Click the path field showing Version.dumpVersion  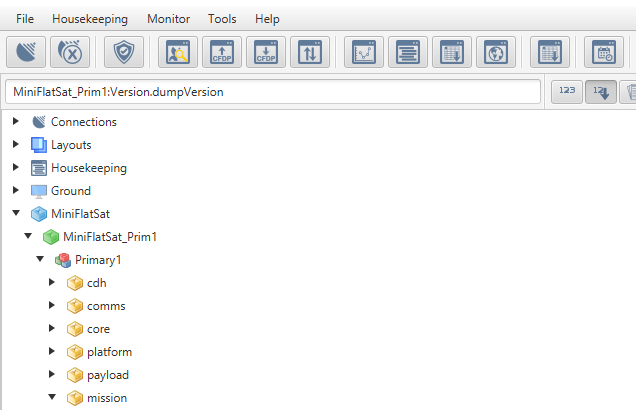pos(275,92)
